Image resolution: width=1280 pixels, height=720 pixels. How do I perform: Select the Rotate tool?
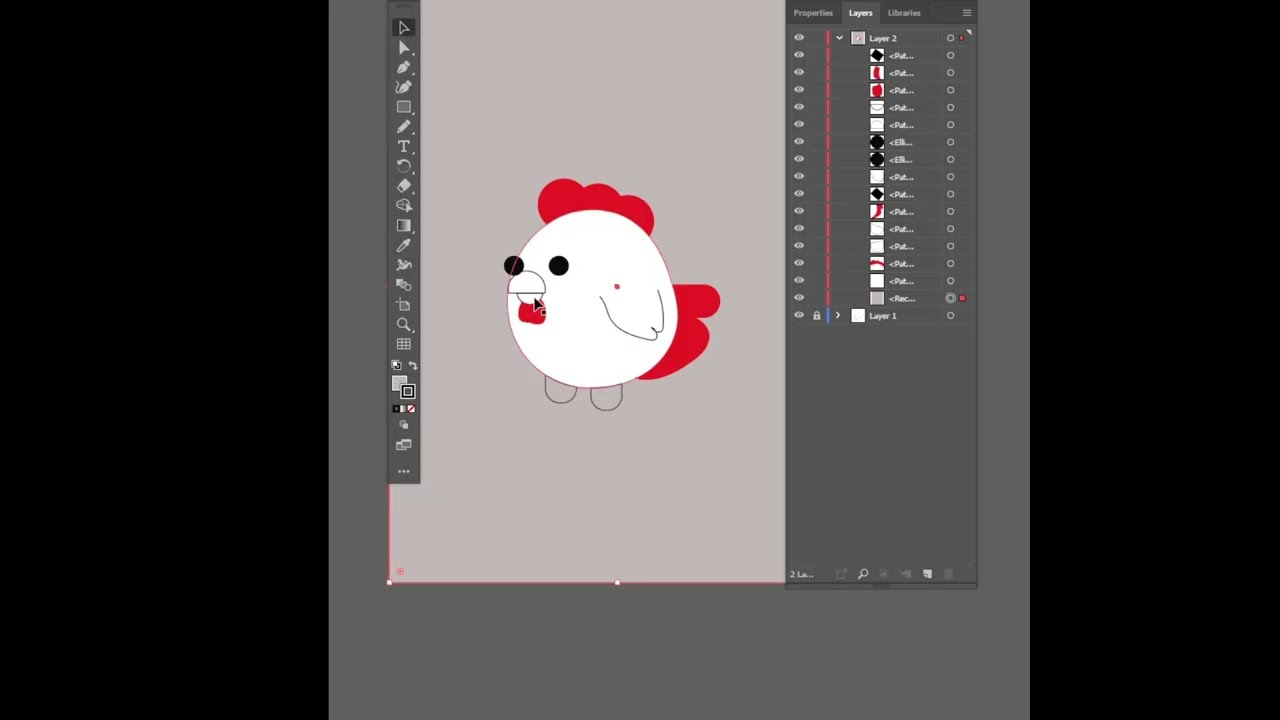pos(404,166)
